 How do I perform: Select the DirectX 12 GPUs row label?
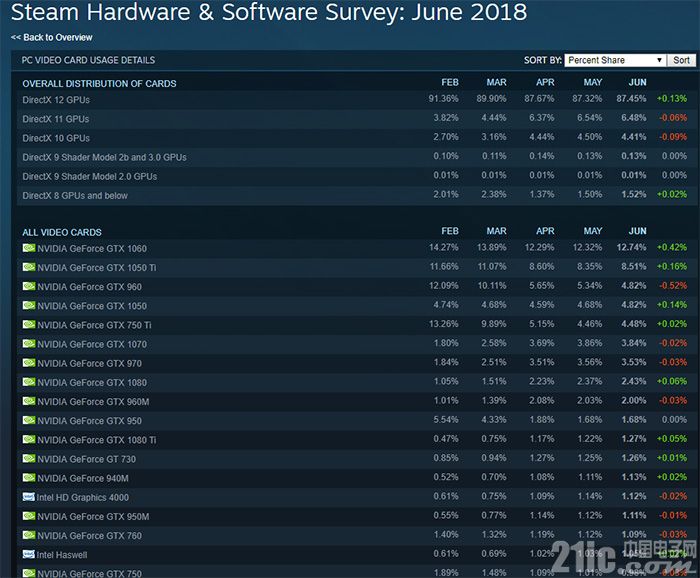click(x=56, y=100)
